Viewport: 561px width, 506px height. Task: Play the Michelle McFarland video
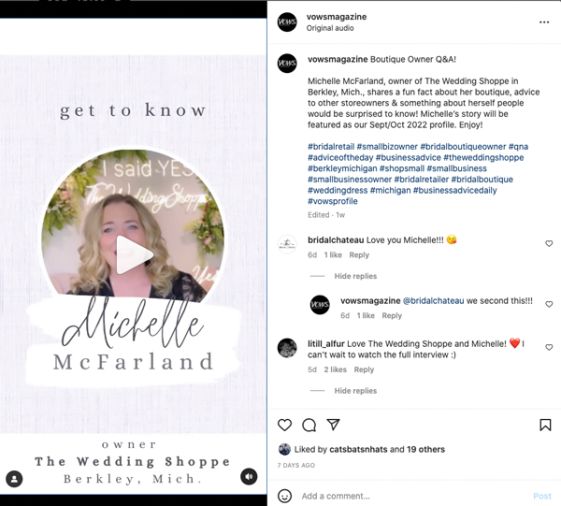click(135, 255)
